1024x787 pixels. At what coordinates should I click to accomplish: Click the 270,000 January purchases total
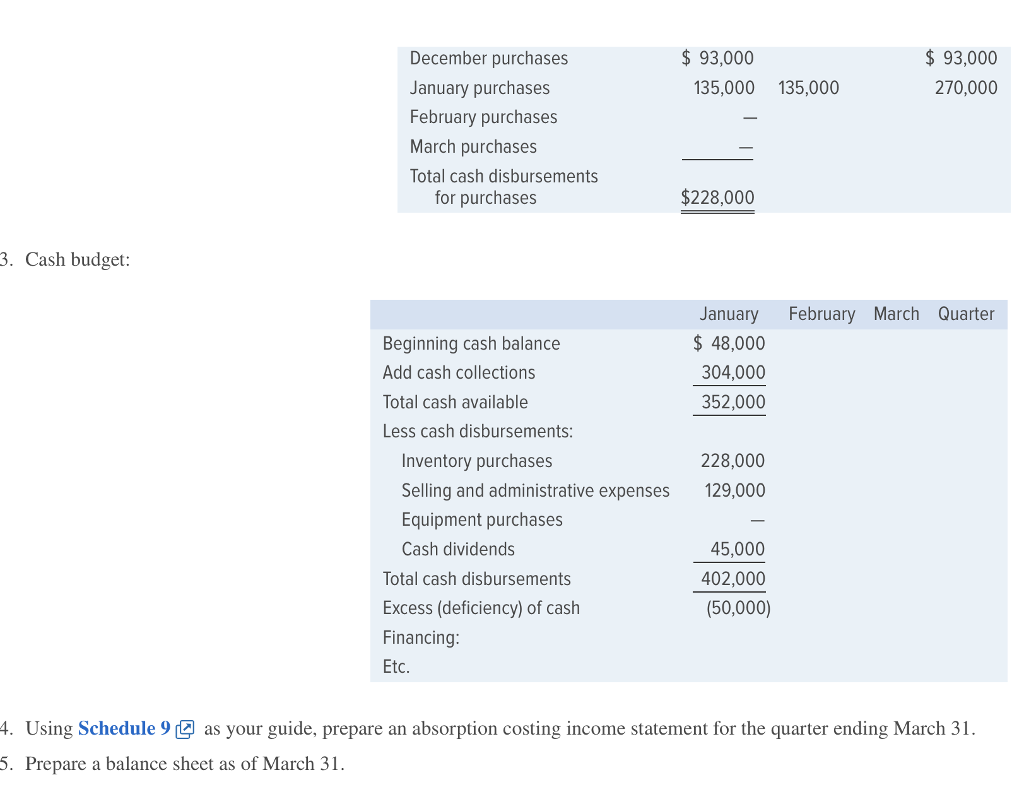[966, 88]
